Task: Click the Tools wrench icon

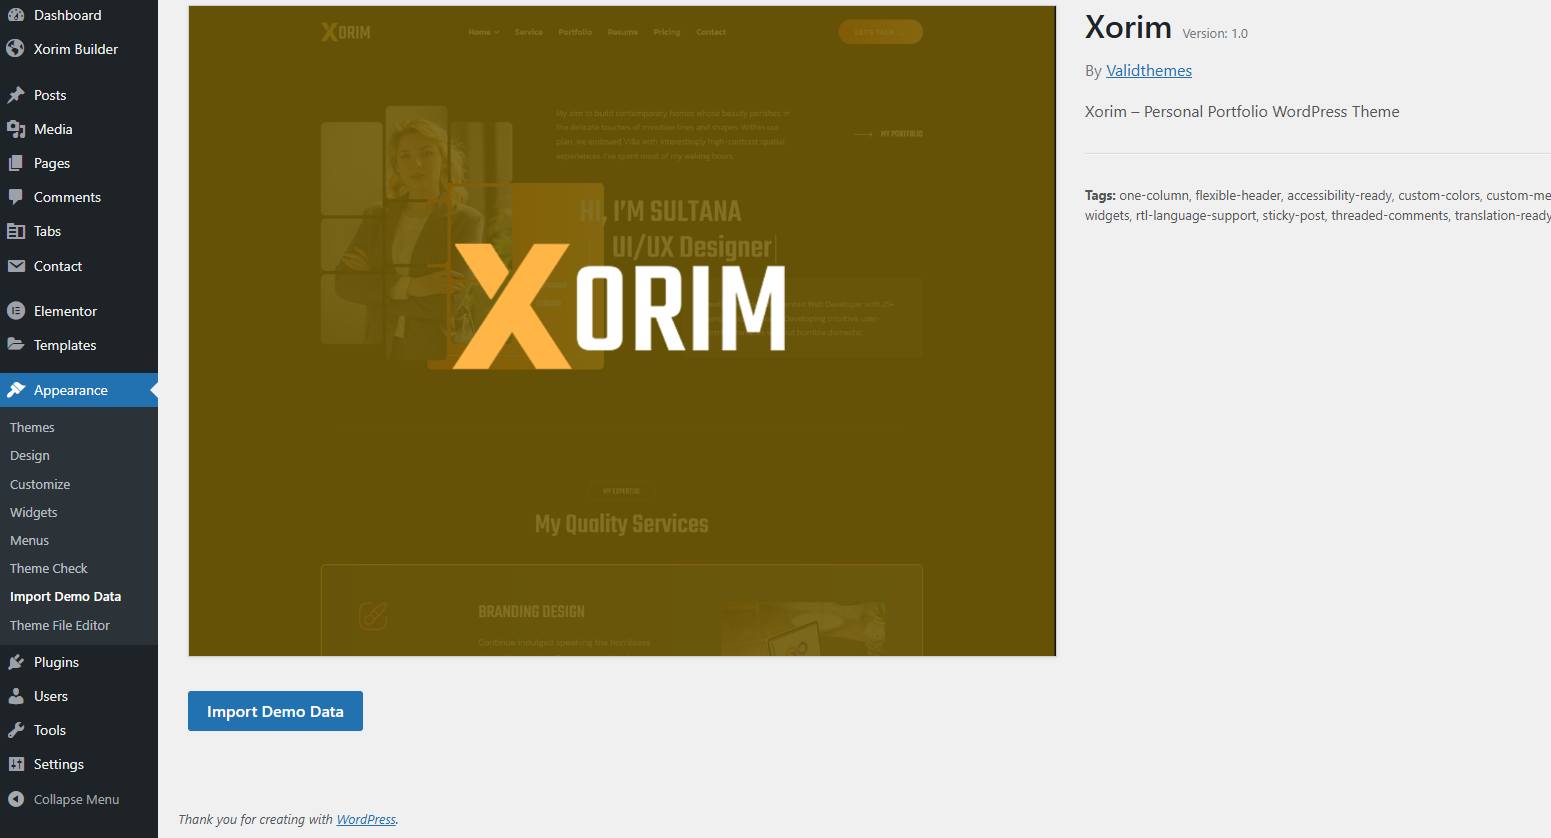Action: click(16, 730)
